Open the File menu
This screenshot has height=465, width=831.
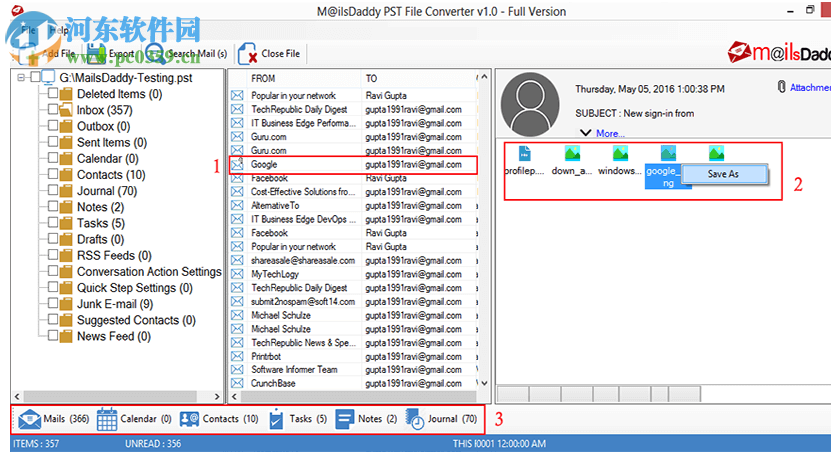coord(28,30)
